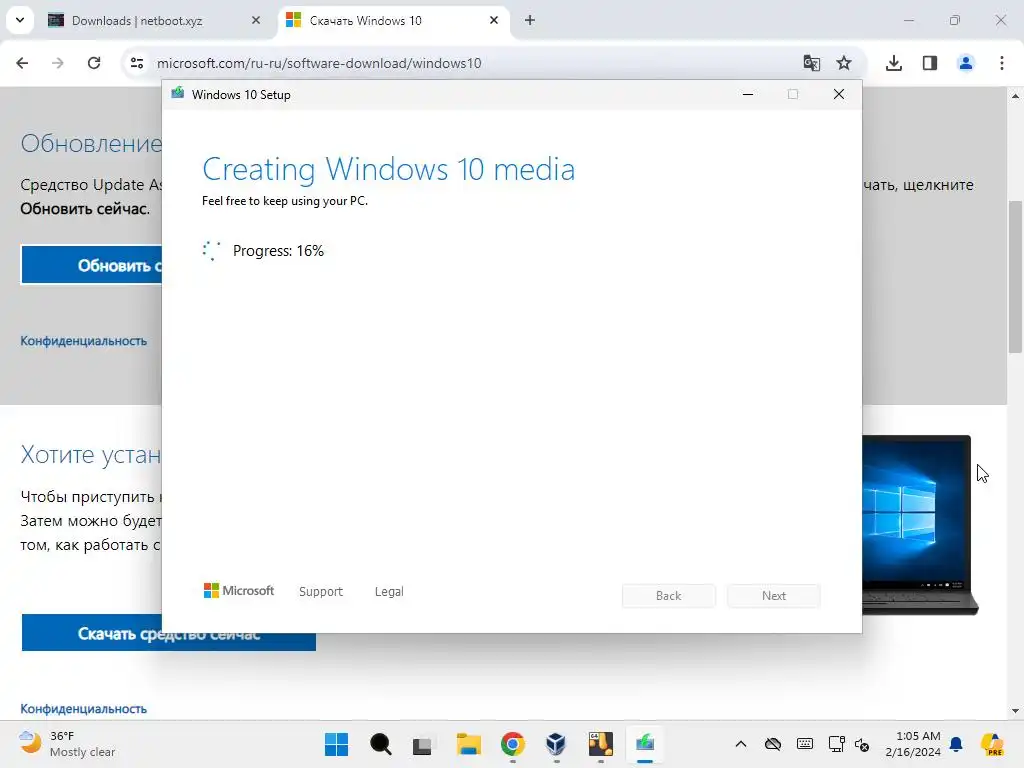The height and width of the screenshot is (768, 1024).
Task: Click the Next button in Setup
Action: [774, 596]
